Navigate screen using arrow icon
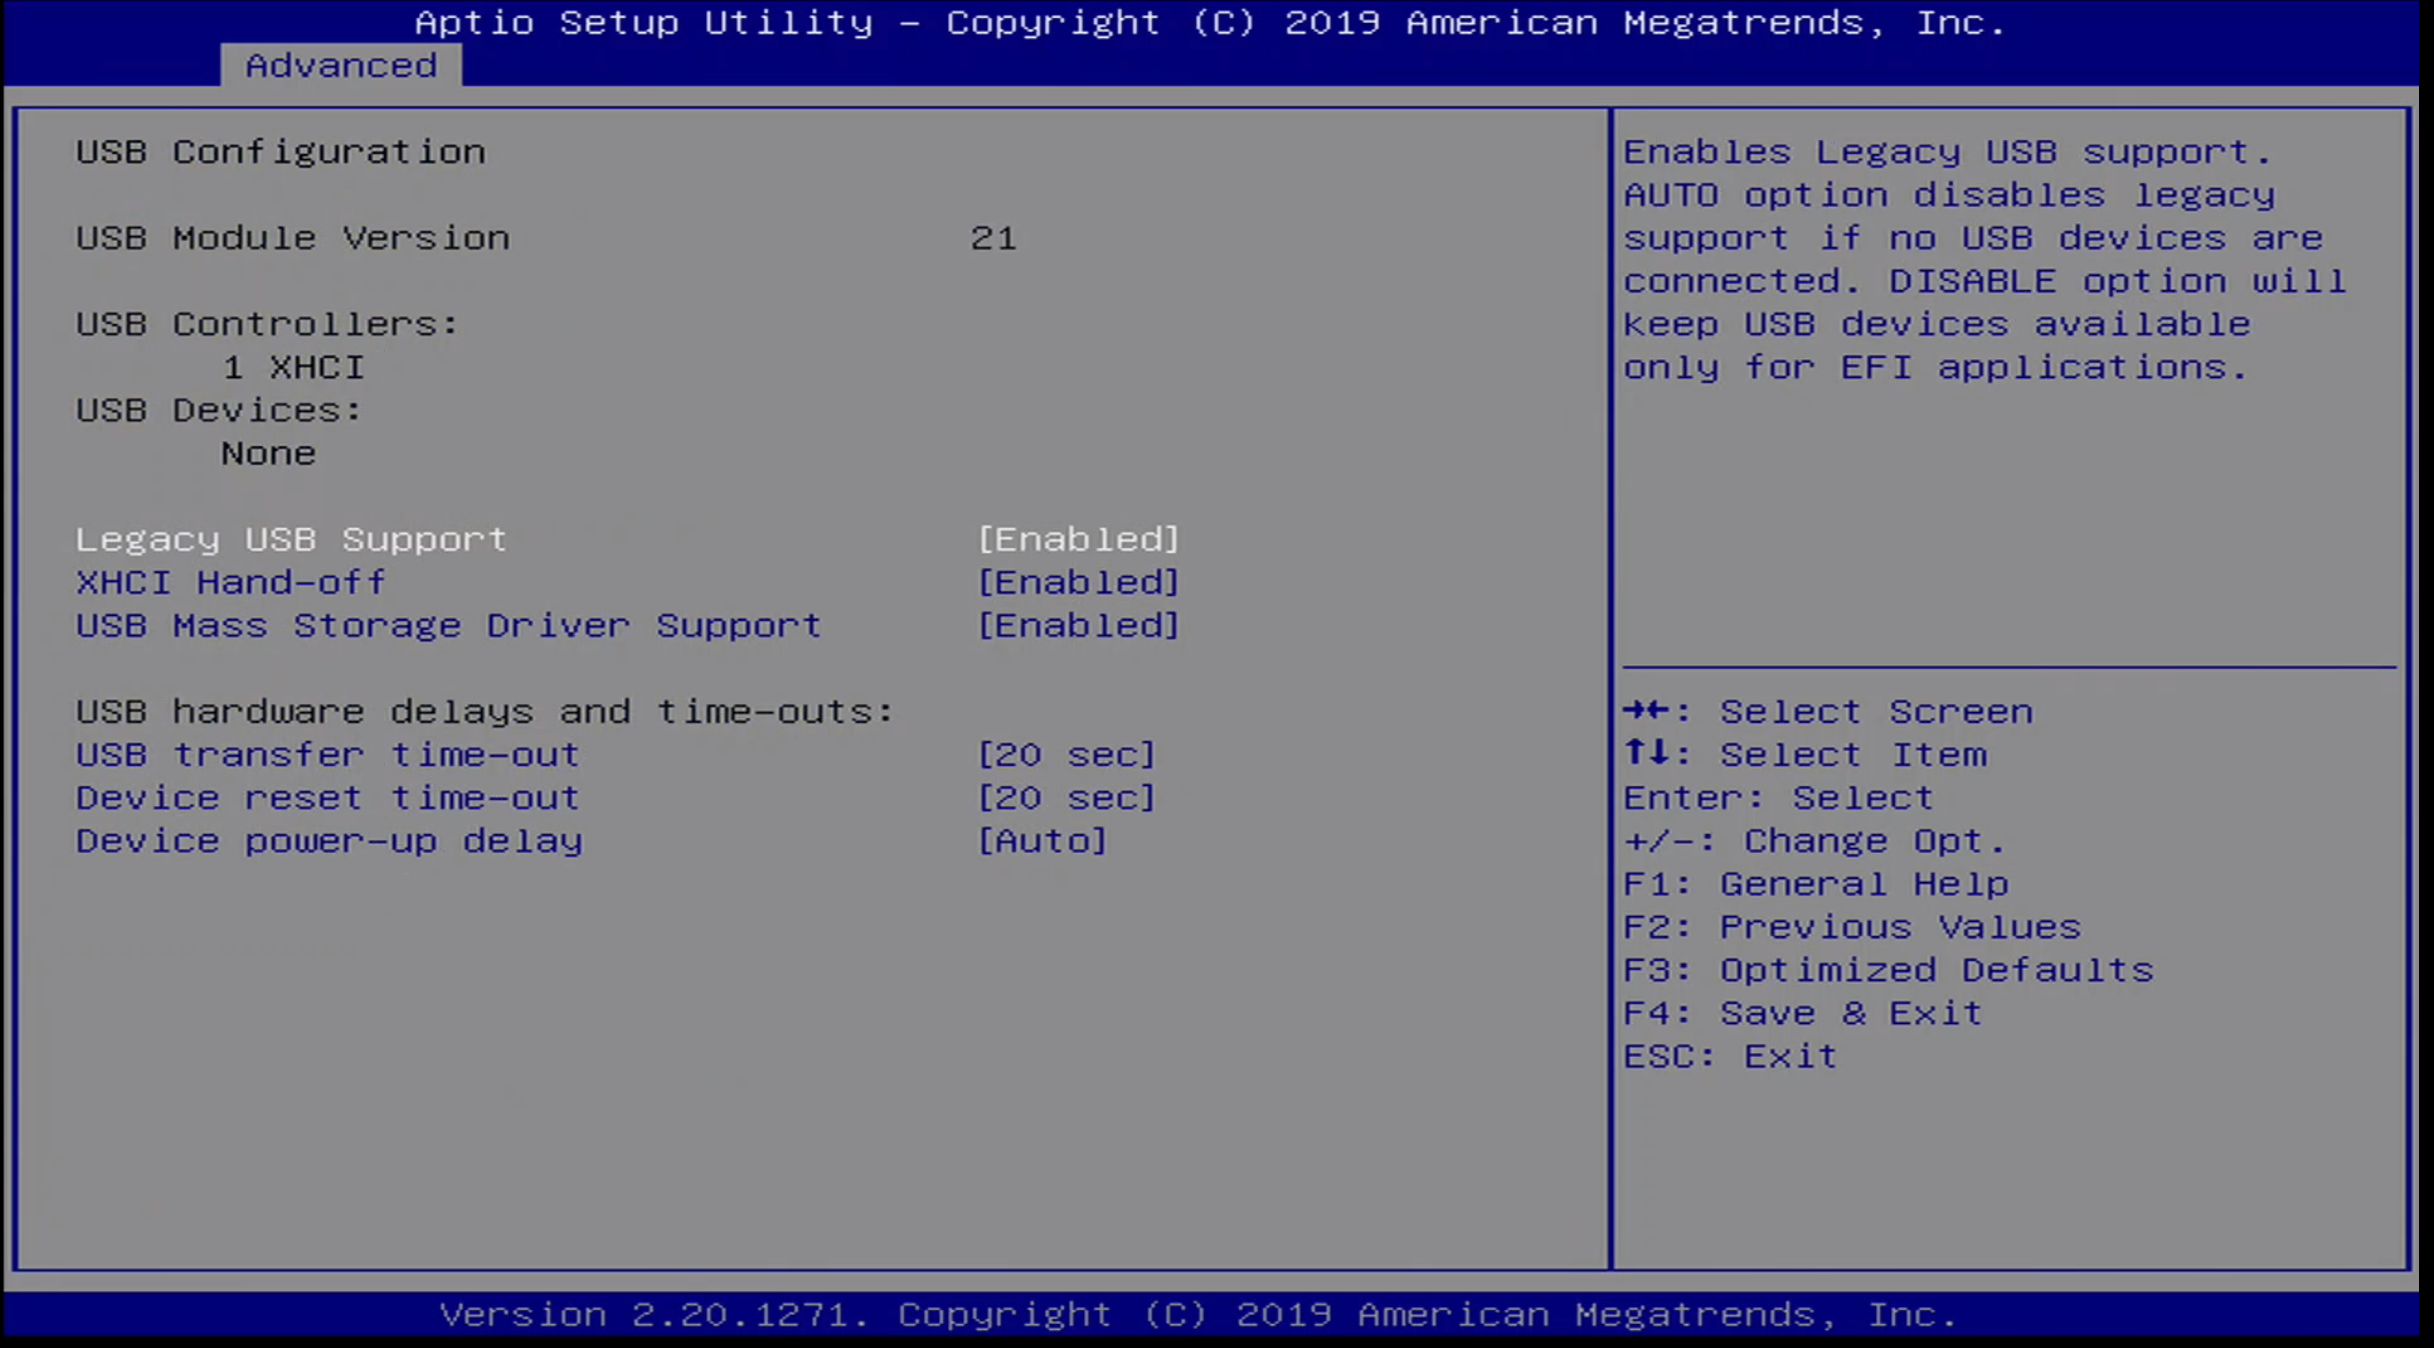2434x1348 pixels. (x=1648, y=711)
